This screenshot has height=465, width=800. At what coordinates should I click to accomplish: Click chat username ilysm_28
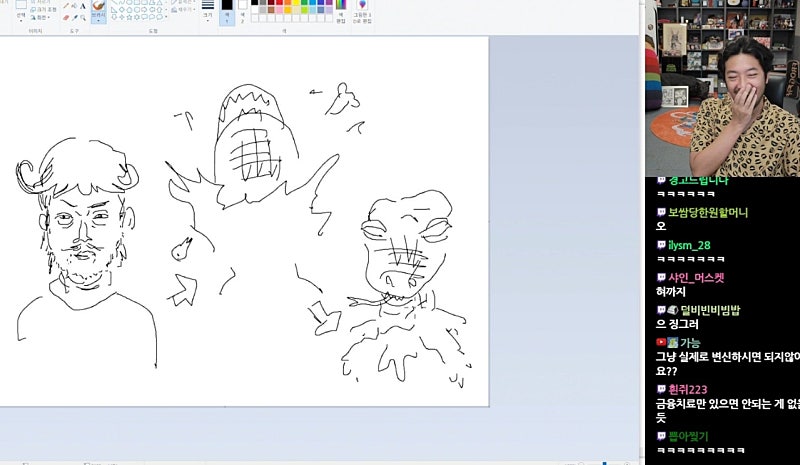689,245
